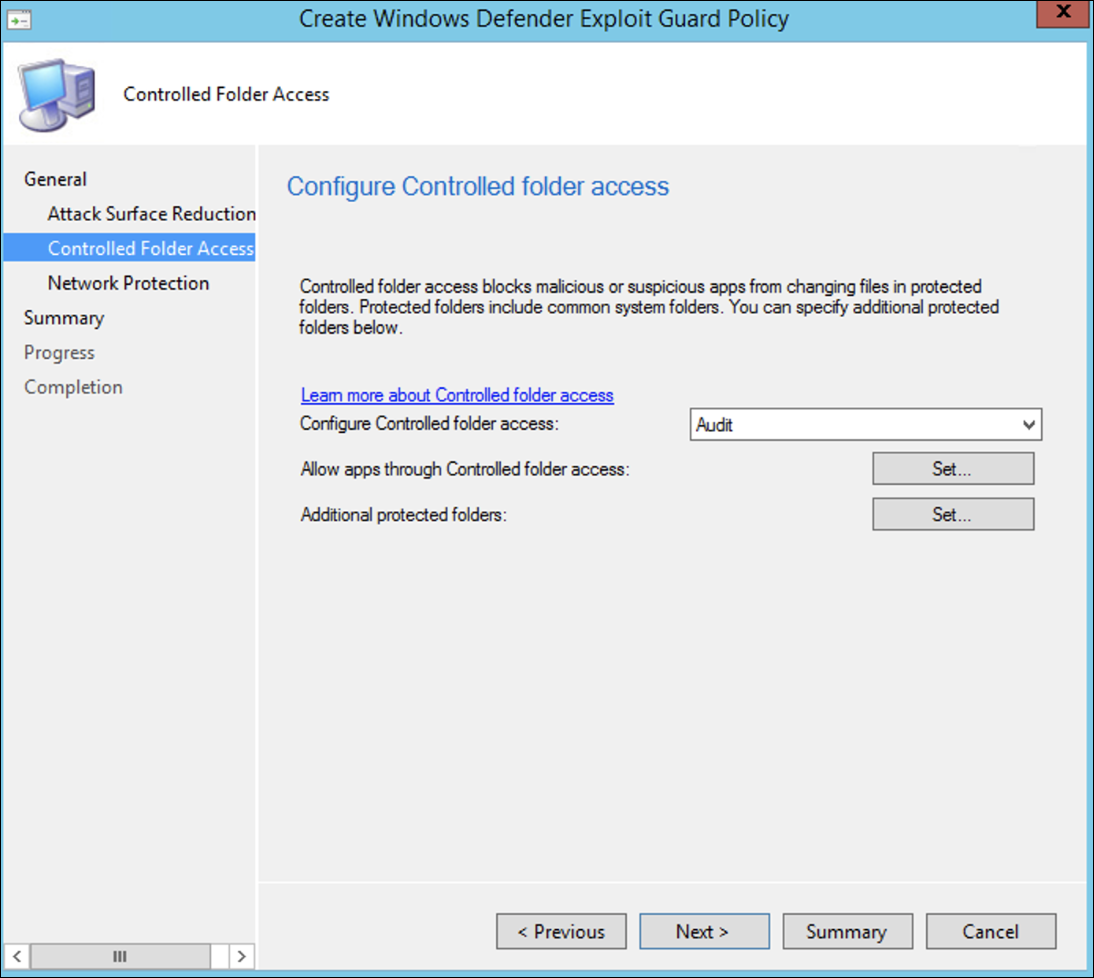This screenshot has height=978, width=1094.
Task: Close the Exploit Guard Policy wizard
Action: click(x=1063, y=13)
